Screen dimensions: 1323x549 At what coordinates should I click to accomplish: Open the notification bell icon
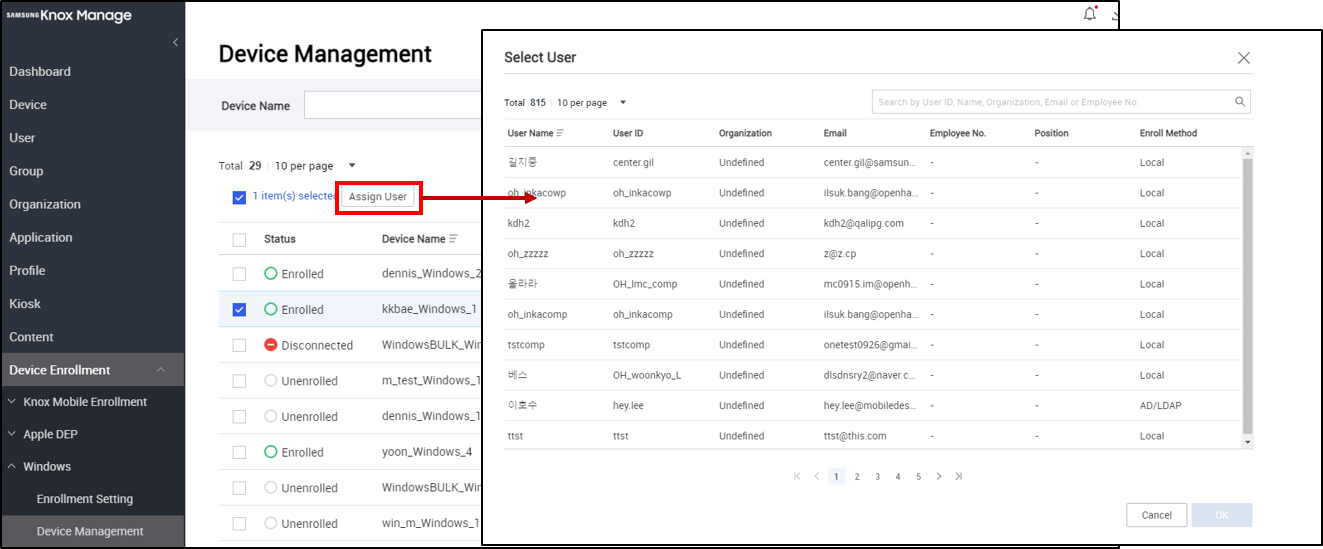click(x=1090, y=14)
